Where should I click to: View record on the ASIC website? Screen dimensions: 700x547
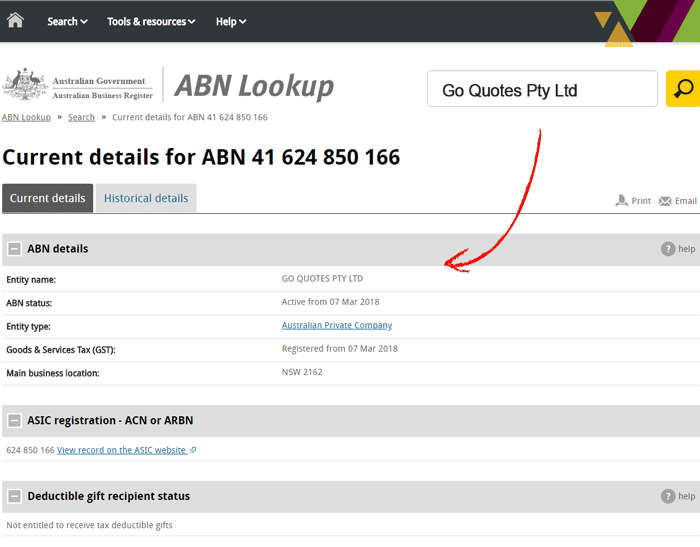[121, 450]
